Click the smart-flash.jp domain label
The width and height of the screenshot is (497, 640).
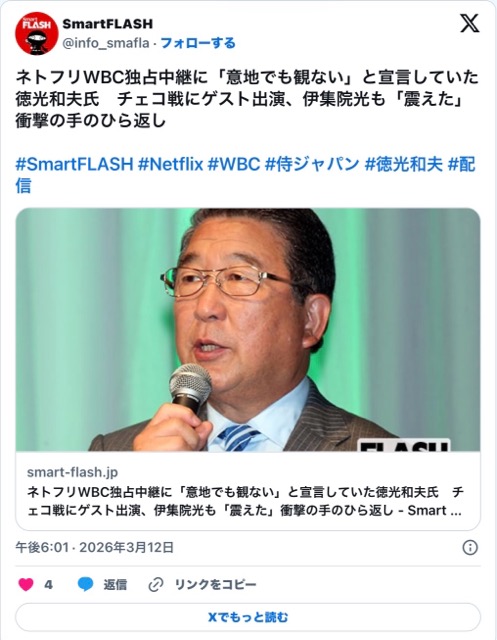(x=72, y=472)
